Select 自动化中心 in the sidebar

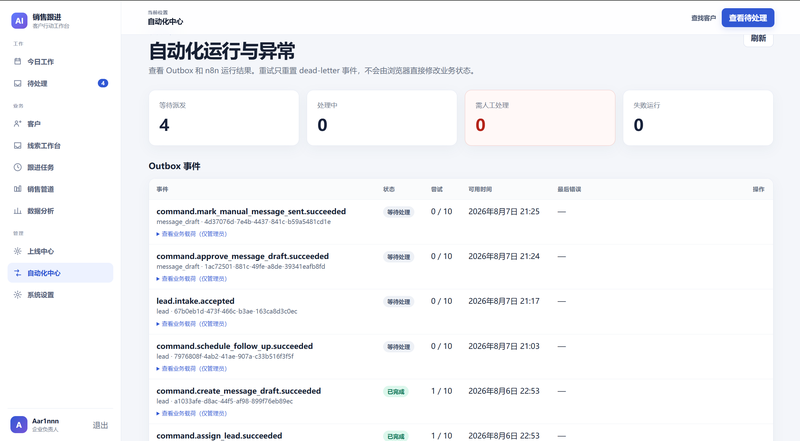(x=60, y=273)
